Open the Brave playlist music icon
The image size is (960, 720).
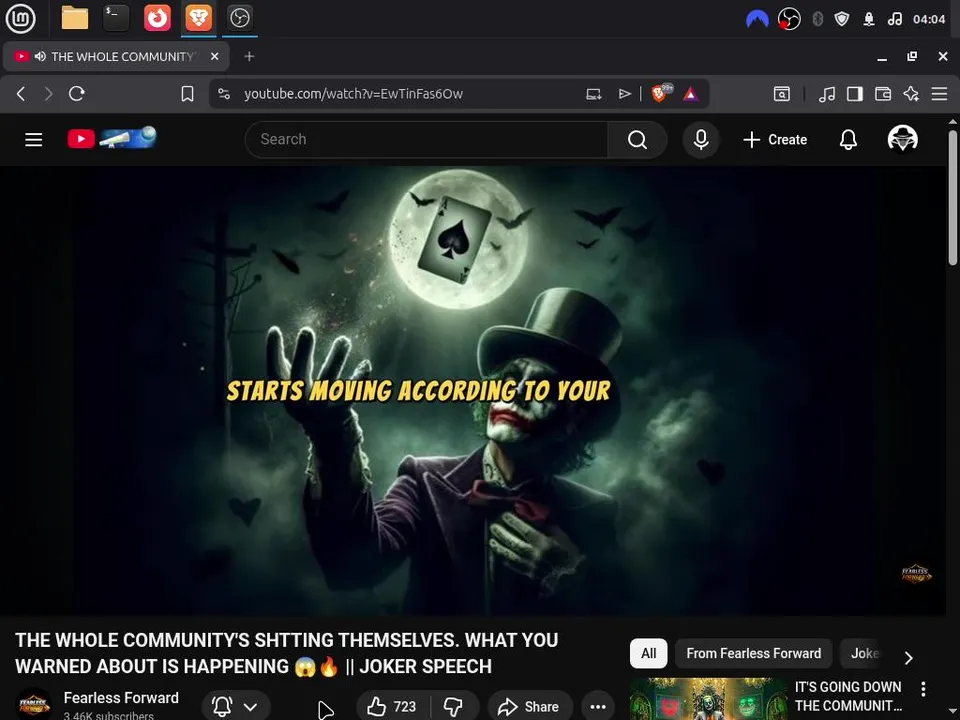pyautogui.click(x=827, y=94)
